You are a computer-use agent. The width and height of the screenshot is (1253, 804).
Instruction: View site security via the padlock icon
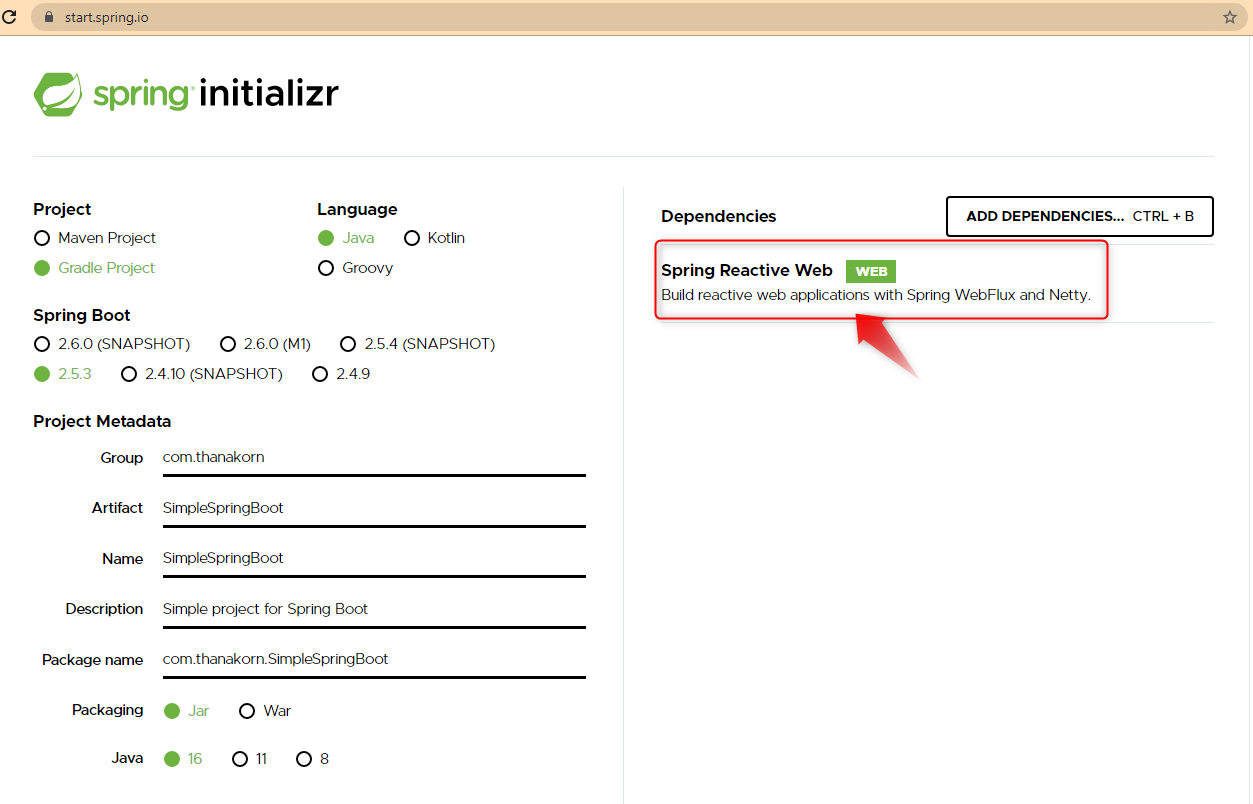click(x=49, y=16)
